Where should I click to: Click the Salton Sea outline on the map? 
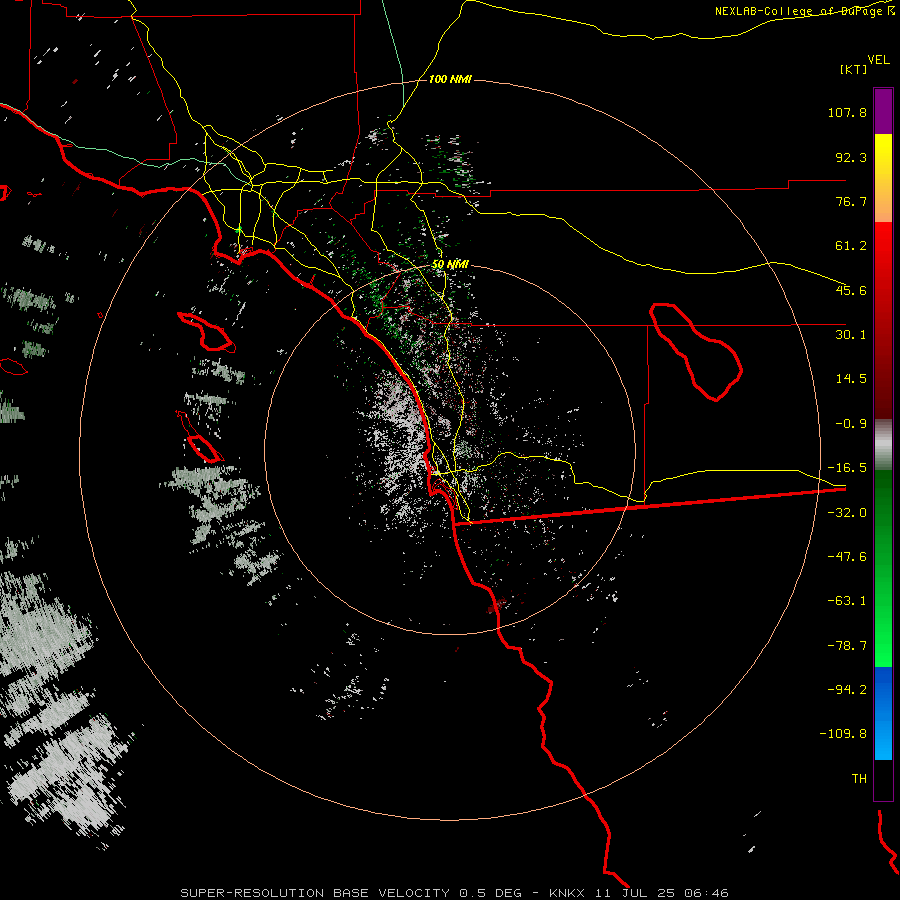[696, 351]
